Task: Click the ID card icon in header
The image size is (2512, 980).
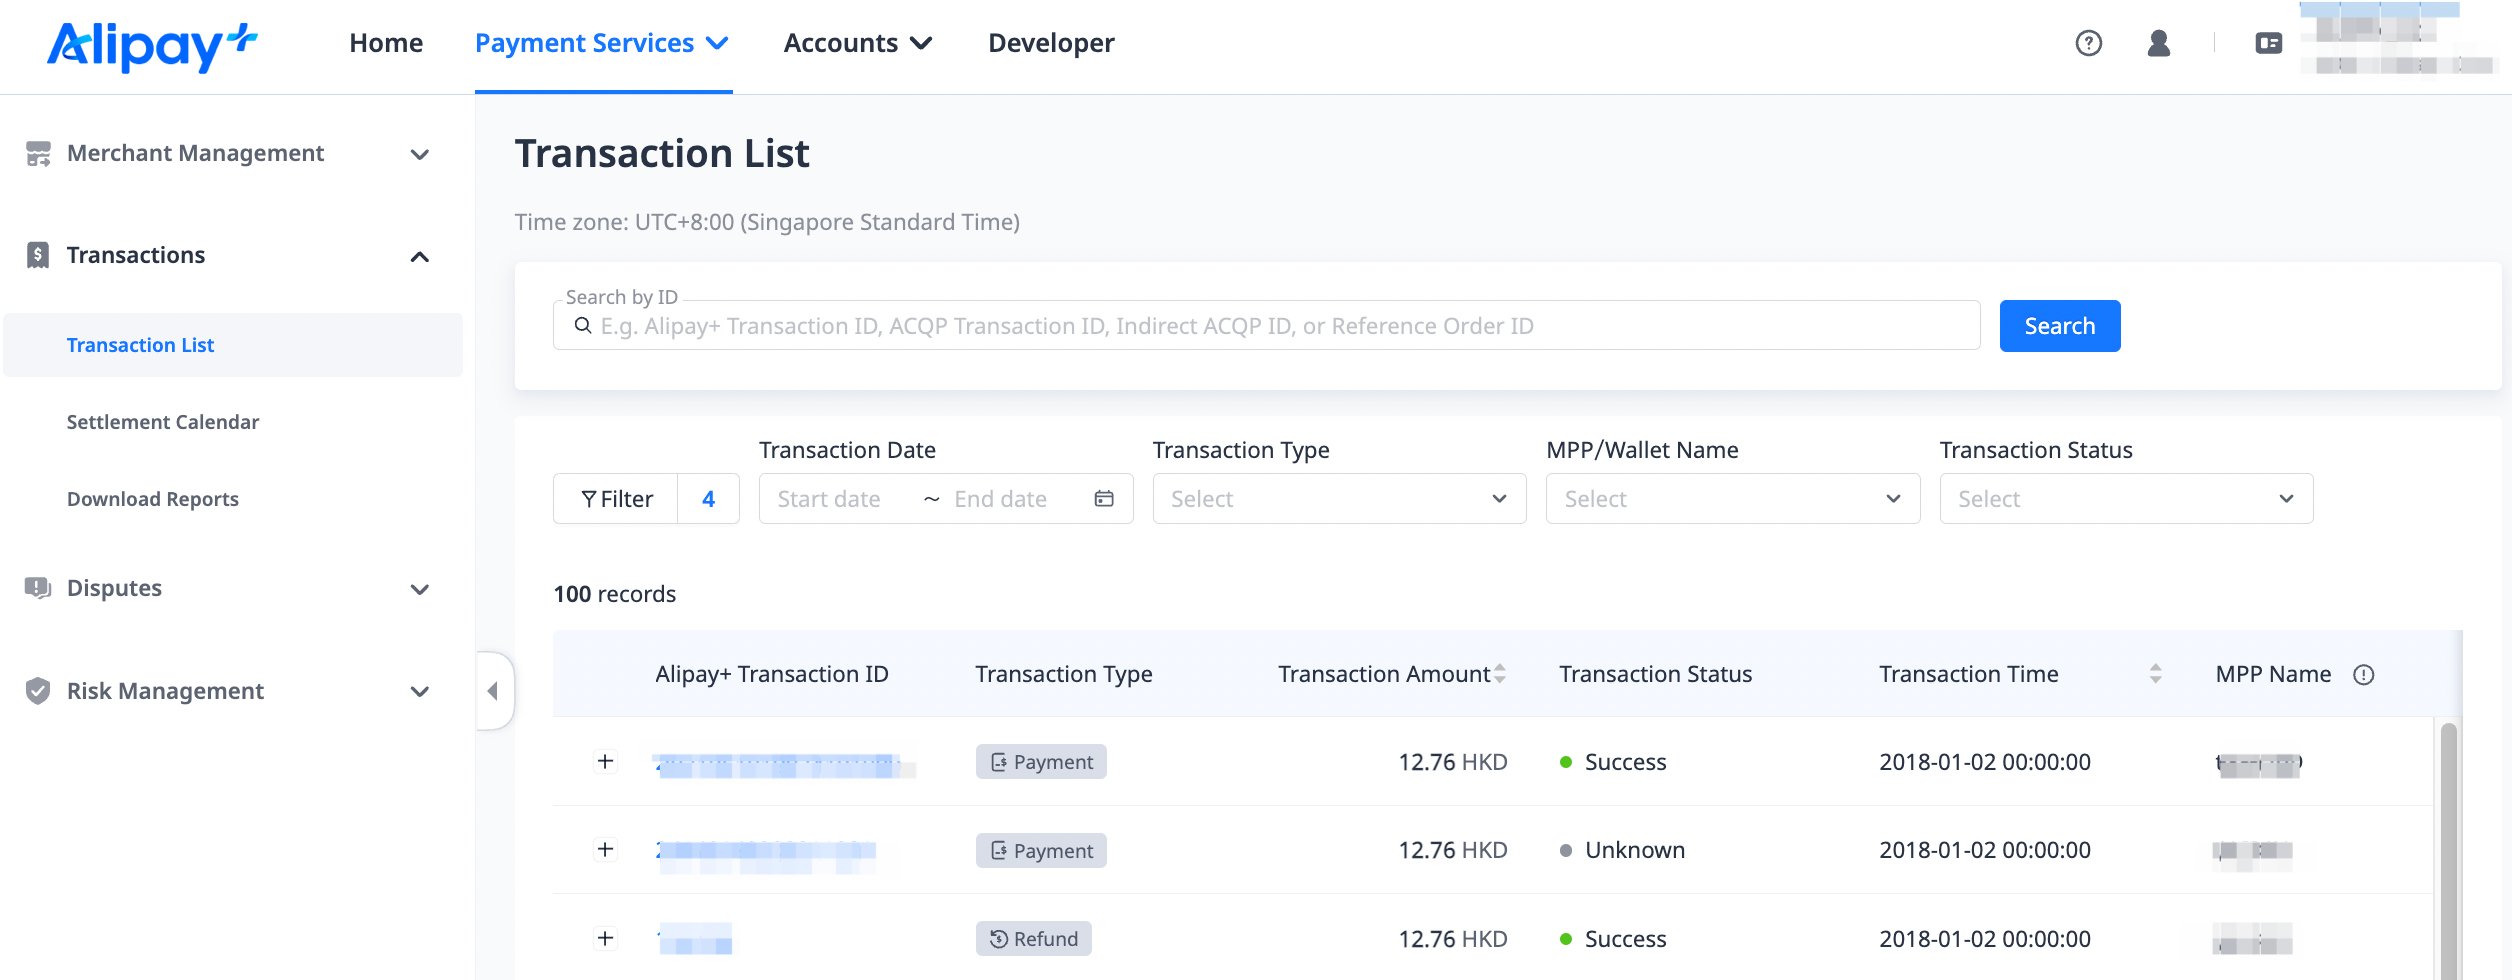Action: click(x=2268, y=43)
